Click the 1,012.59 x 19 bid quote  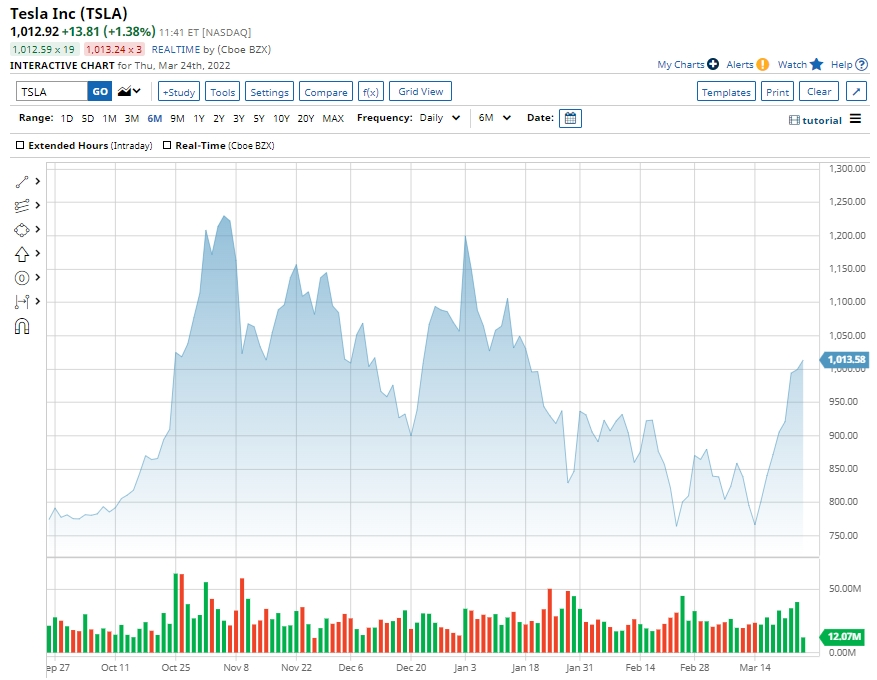[x=44, y=49]
